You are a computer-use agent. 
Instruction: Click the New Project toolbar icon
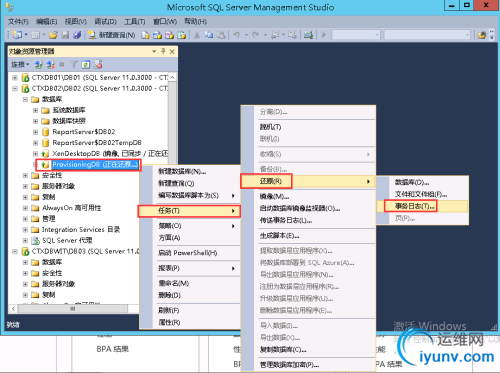pyautogui.click(x=17, y=34)
